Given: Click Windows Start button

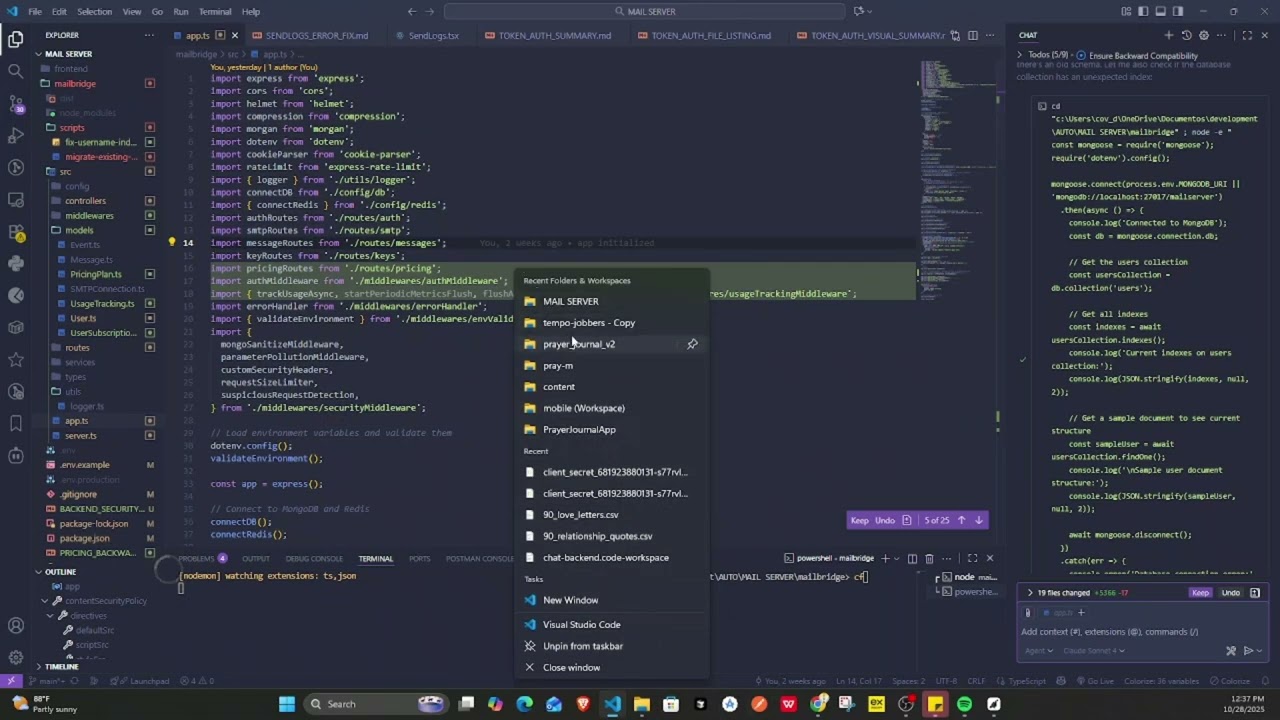Looking at the screenshot, I should click(287, 704).
